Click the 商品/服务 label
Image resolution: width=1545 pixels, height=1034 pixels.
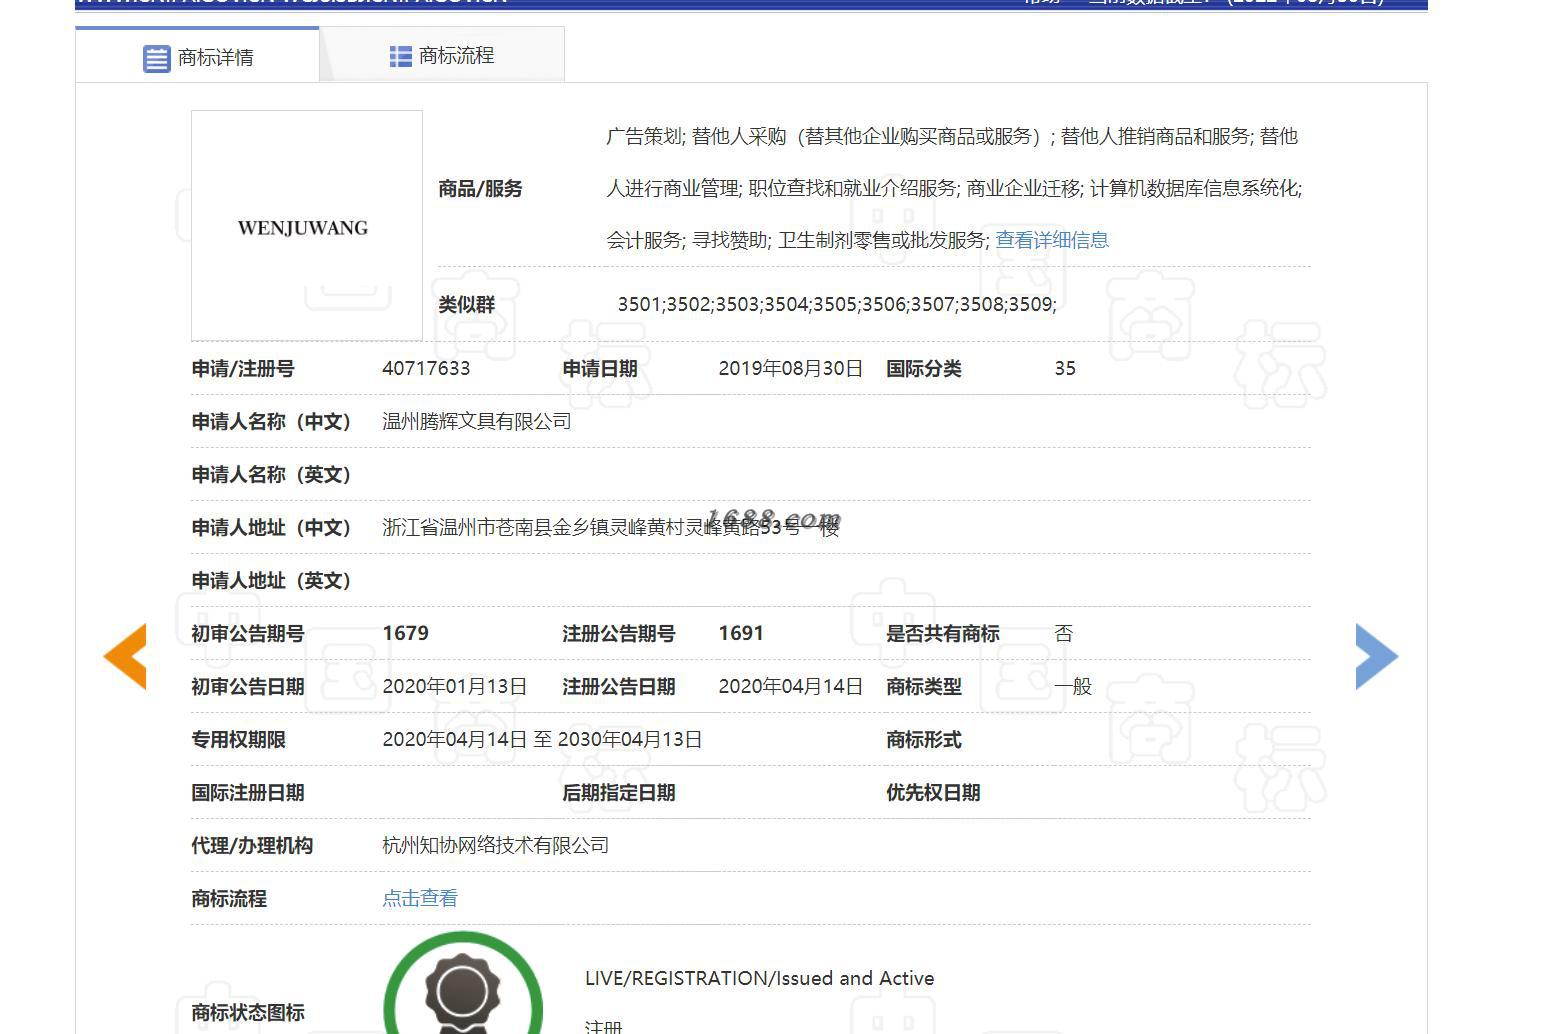pyautogui.click(x=480, y=188)
